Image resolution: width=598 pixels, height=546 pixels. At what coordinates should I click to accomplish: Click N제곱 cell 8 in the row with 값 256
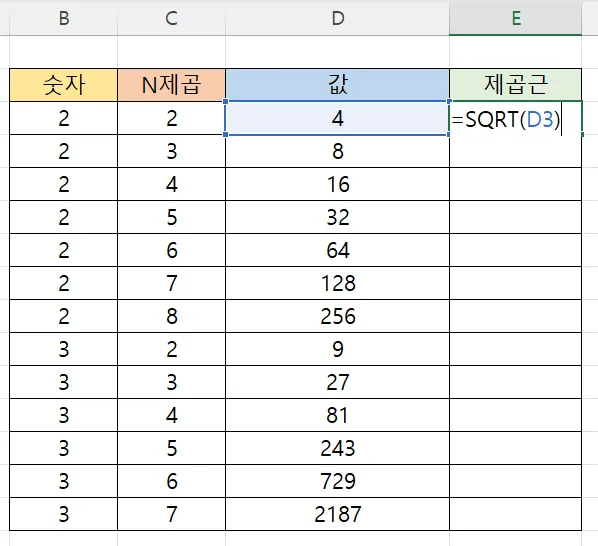pos(171,316)
